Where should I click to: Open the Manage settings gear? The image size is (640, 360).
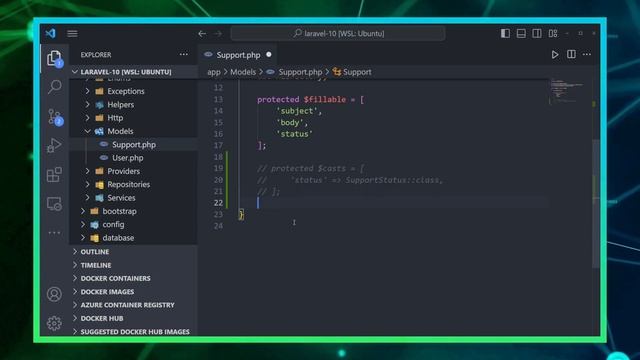(54, 323)
